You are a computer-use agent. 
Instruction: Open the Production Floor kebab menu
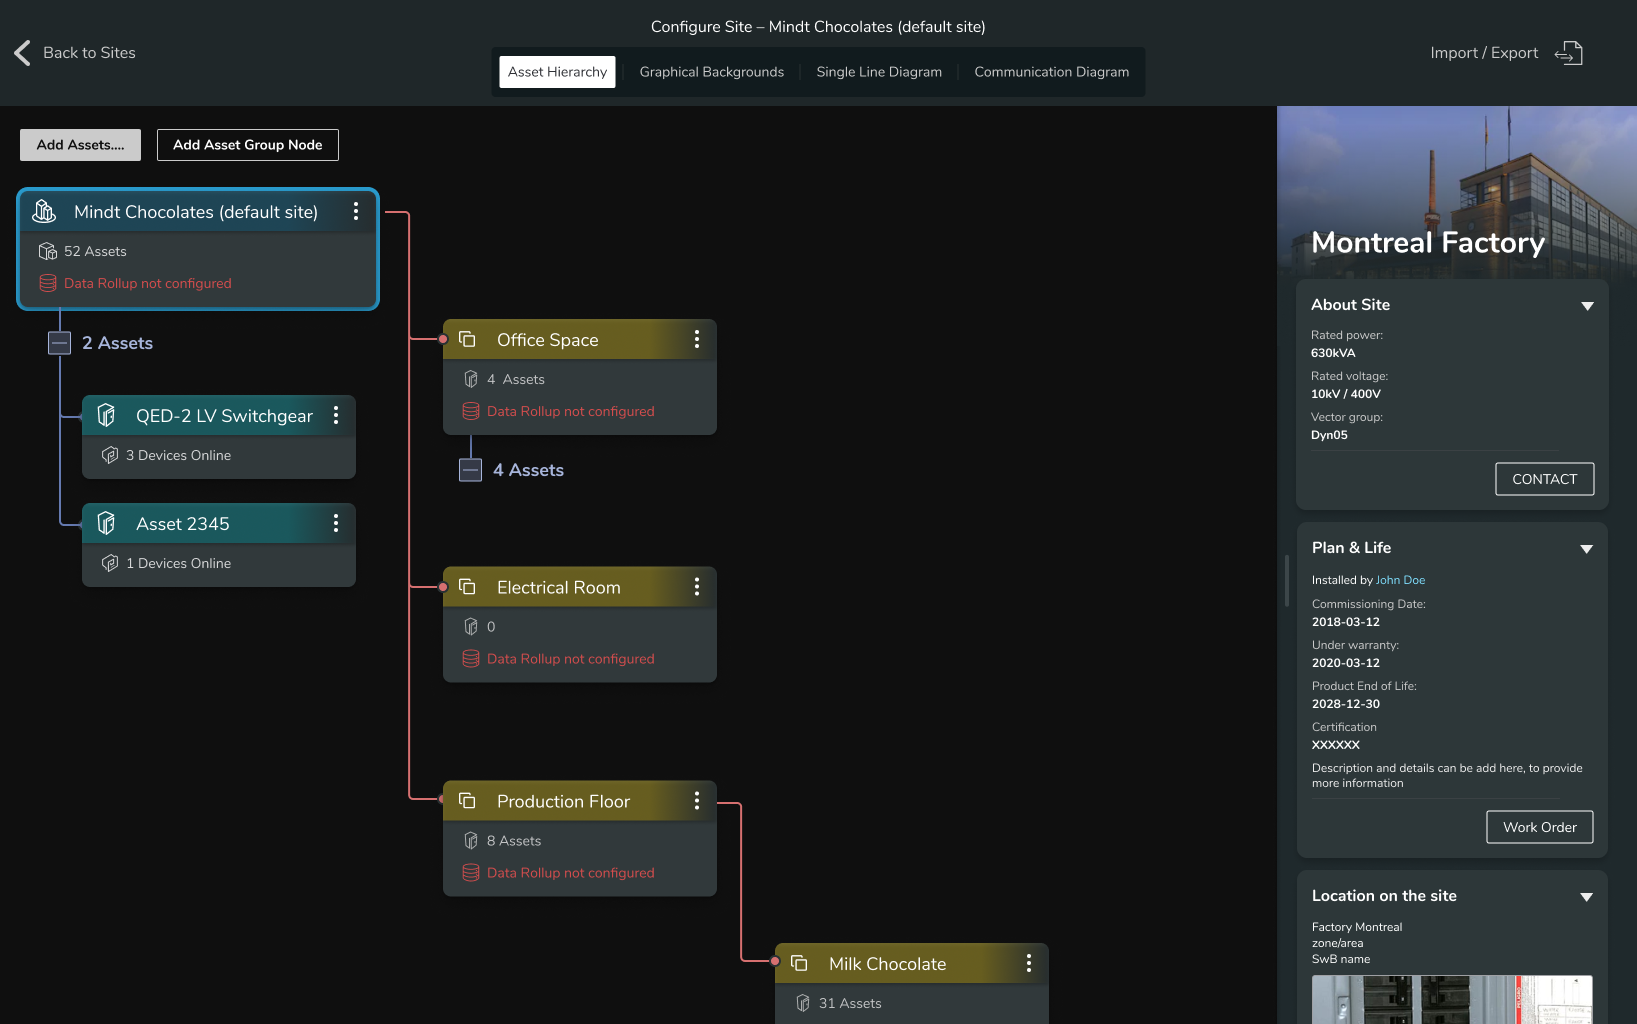click(697, 801)
